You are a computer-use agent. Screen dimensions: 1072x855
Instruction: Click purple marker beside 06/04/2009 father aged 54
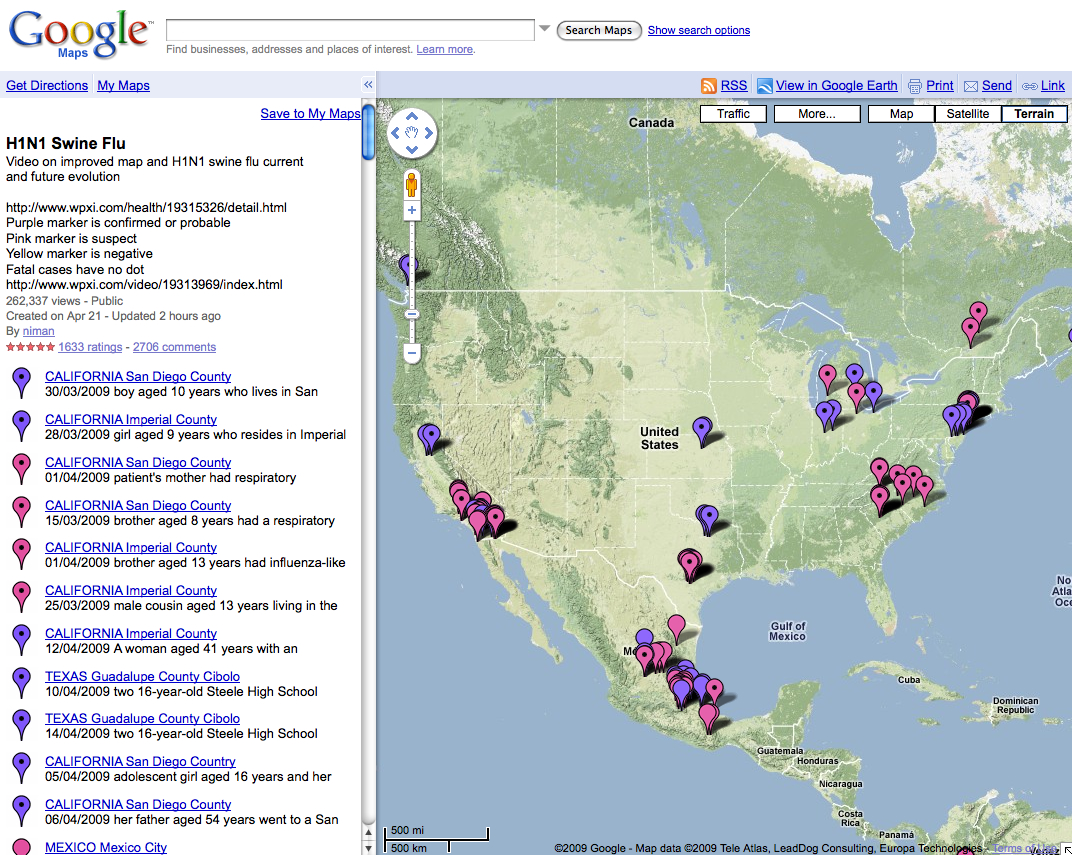[22, 811]
